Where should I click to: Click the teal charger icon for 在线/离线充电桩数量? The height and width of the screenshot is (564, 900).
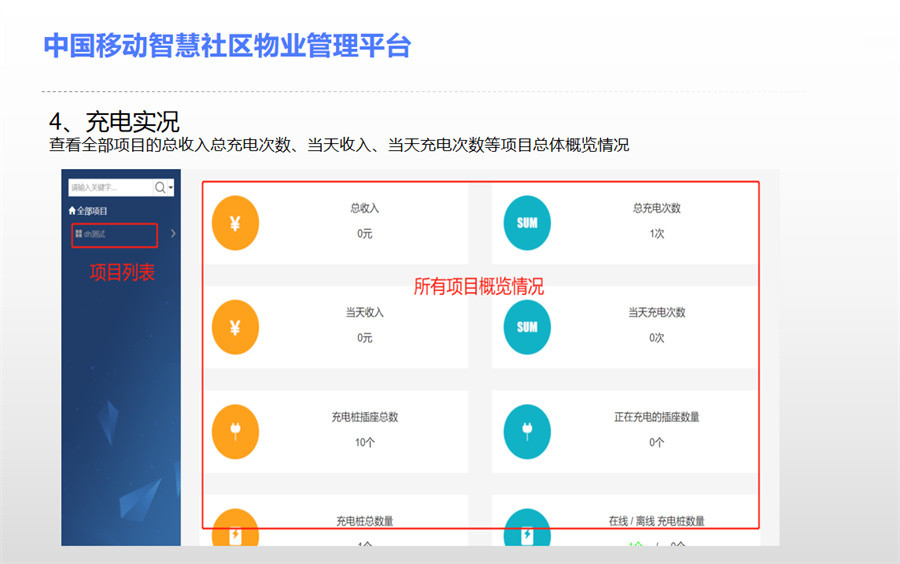coord(527,528)
